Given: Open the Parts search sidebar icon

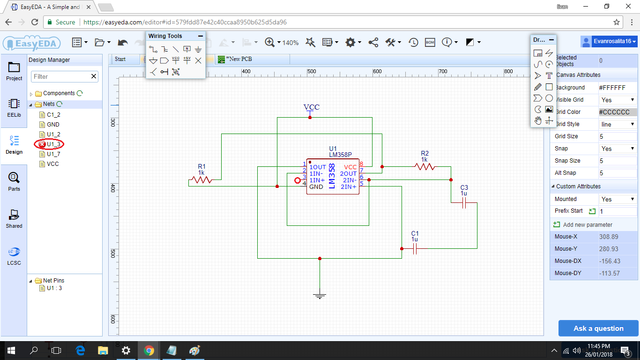Looking at the screenshot, I should point(14,182).
